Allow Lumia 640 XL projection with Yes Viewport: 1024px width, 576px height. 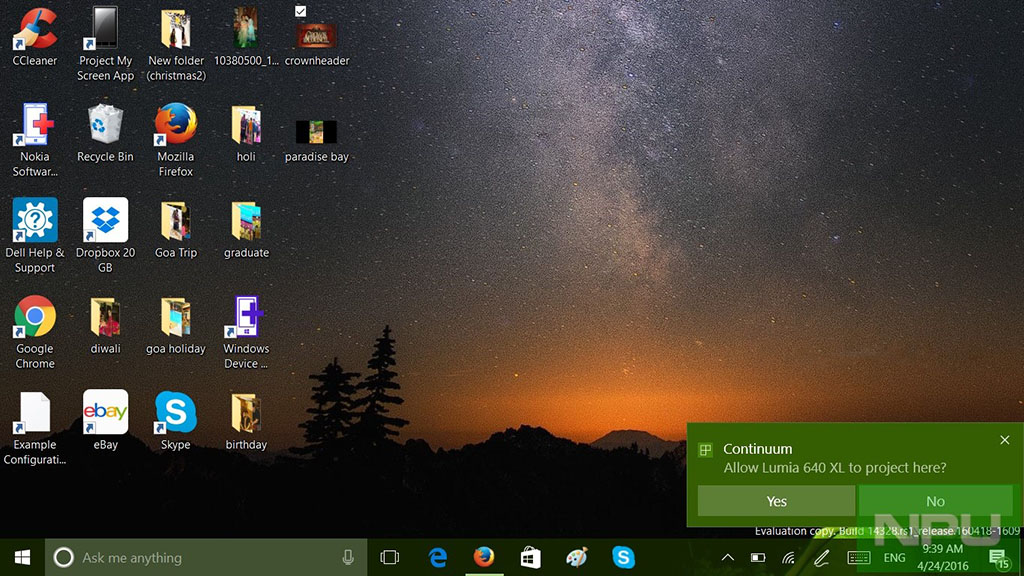775,500
